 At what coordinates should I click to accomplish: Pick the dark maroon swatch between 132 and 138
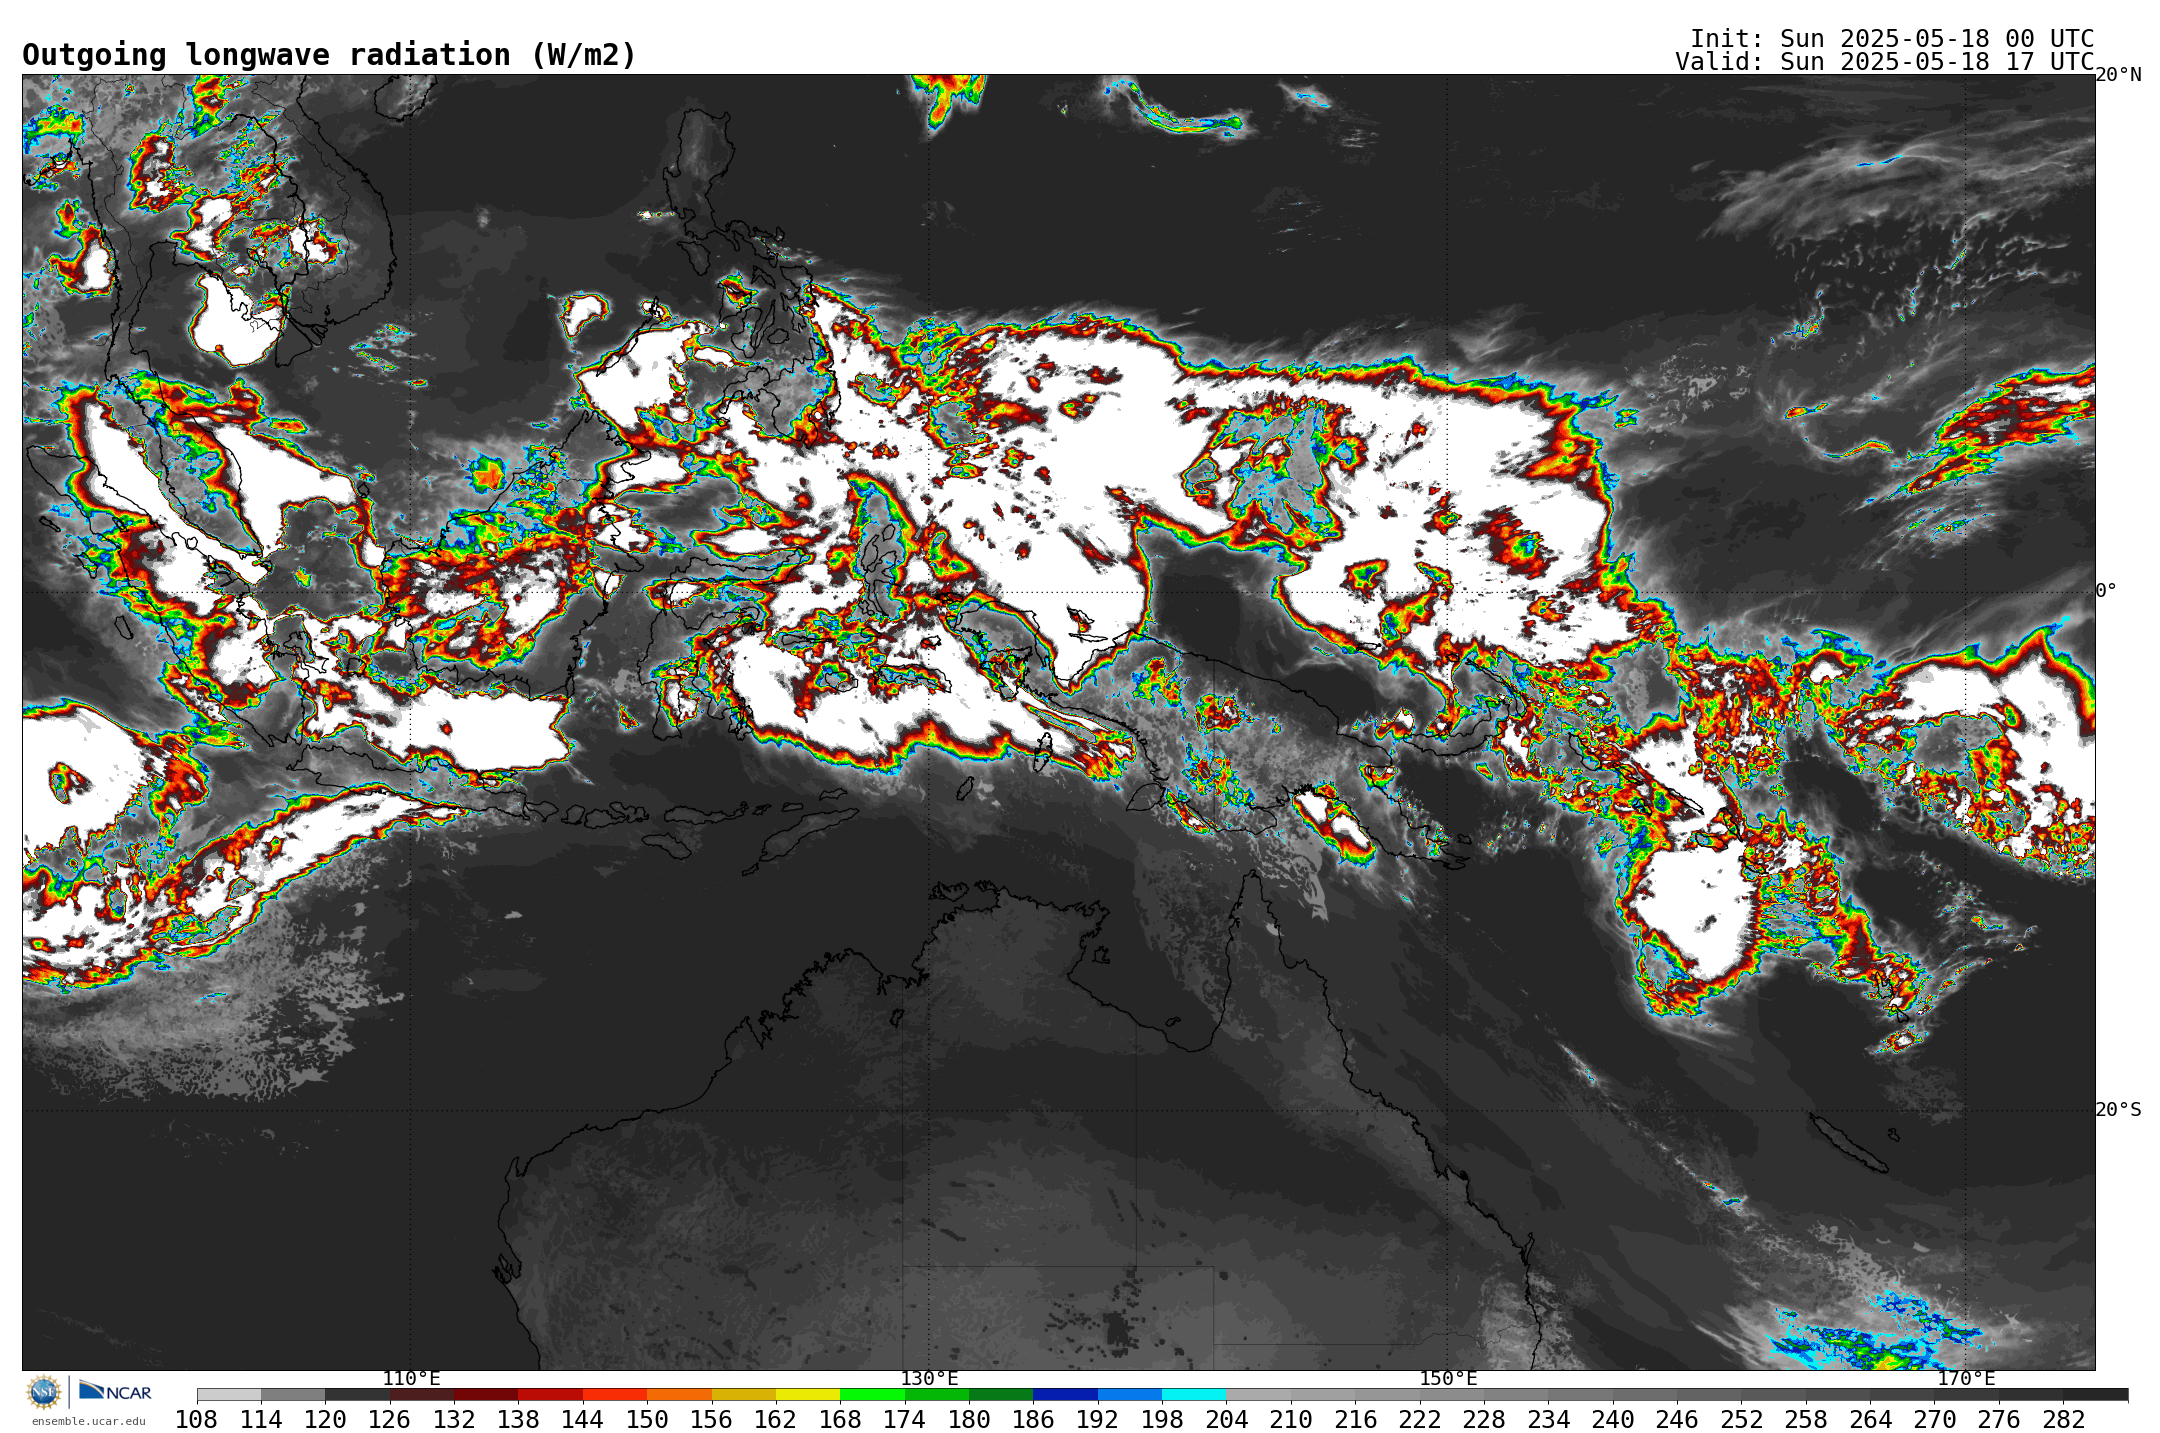tap(486, 1395)
